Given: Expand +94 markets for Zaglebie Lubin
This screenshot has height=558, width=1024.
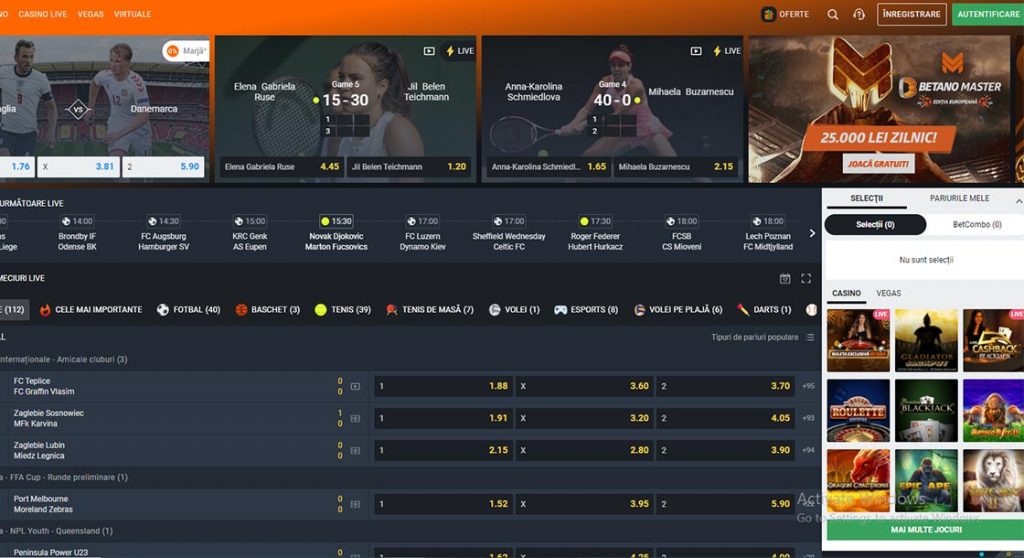Looking at the screenshot, I should tap(808, 450).
